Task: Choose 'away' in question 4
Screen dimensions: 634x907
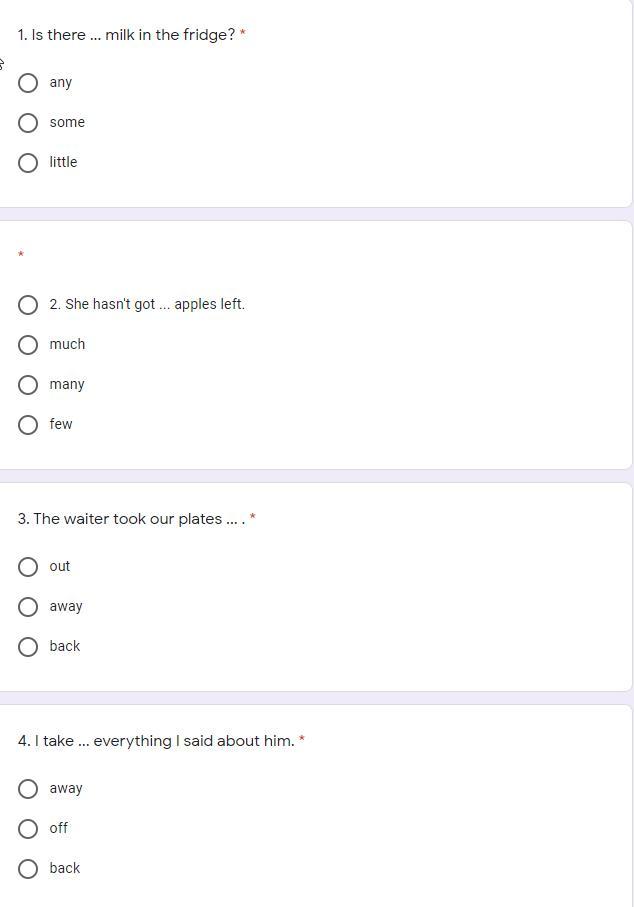Action: (28, 789)
